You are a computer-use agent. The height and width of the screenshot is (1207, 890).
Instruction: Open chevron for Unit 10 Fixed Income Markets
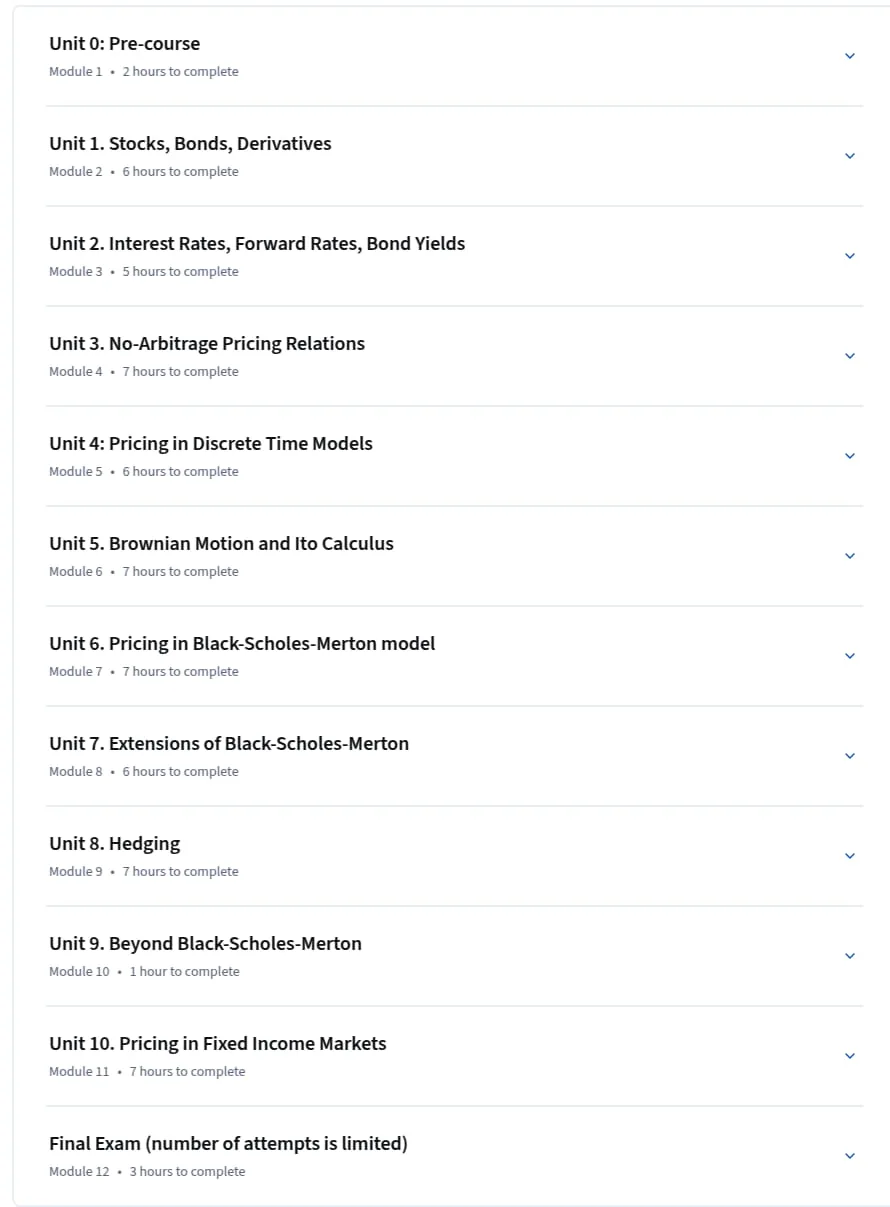[850, 1056]
